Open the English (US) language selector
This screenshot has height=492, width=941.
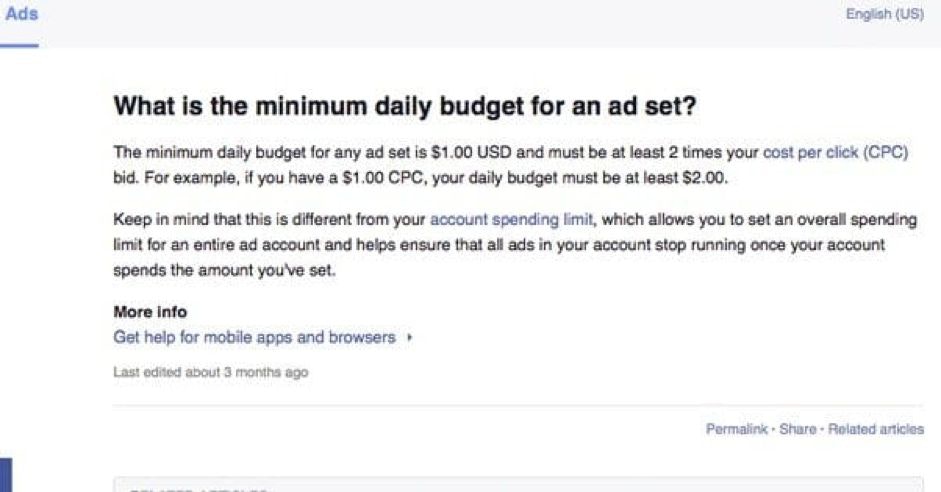click(x=884, y=15)
